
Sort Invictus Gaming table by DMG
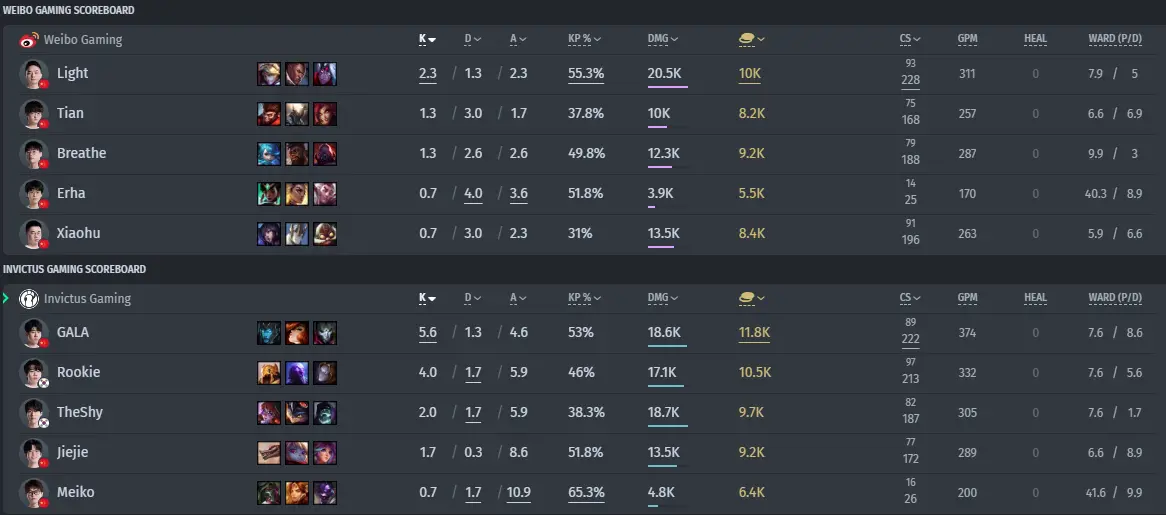(x=663, y=298)
